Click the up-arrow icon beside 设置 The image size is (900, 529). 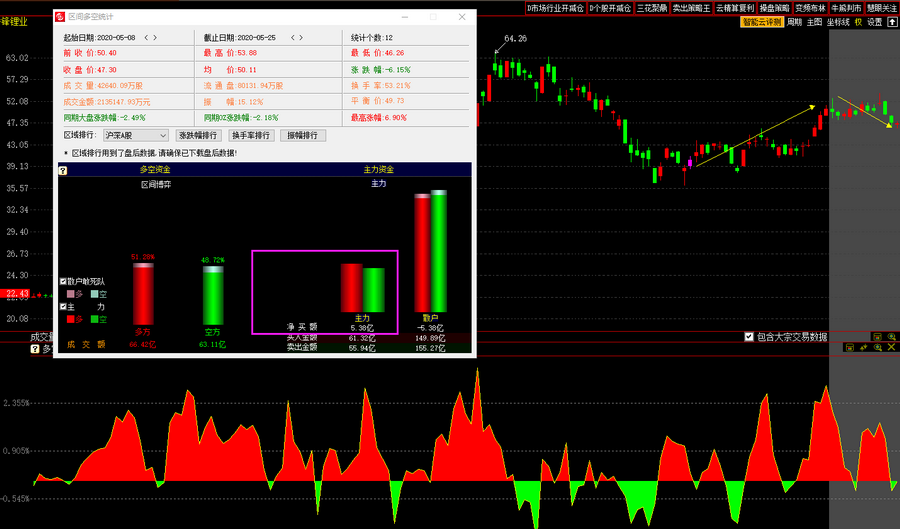(891, 22)
